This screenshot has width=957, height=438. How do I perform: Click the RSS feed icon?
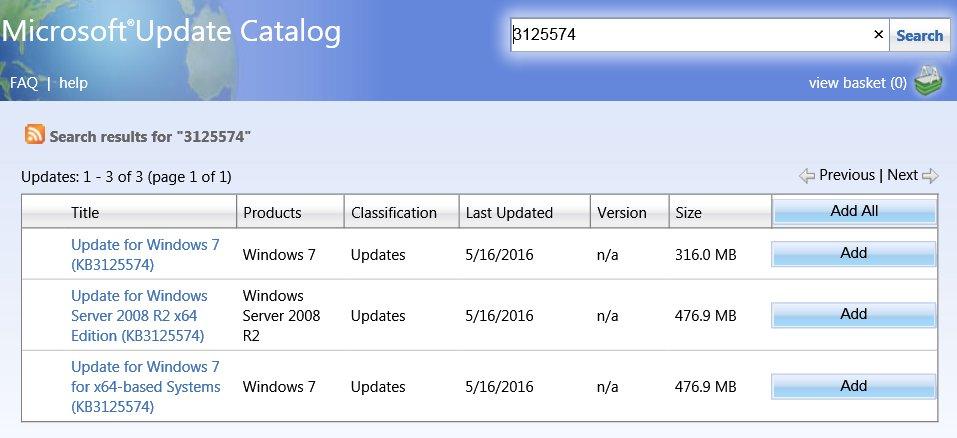tap(35, 135)
